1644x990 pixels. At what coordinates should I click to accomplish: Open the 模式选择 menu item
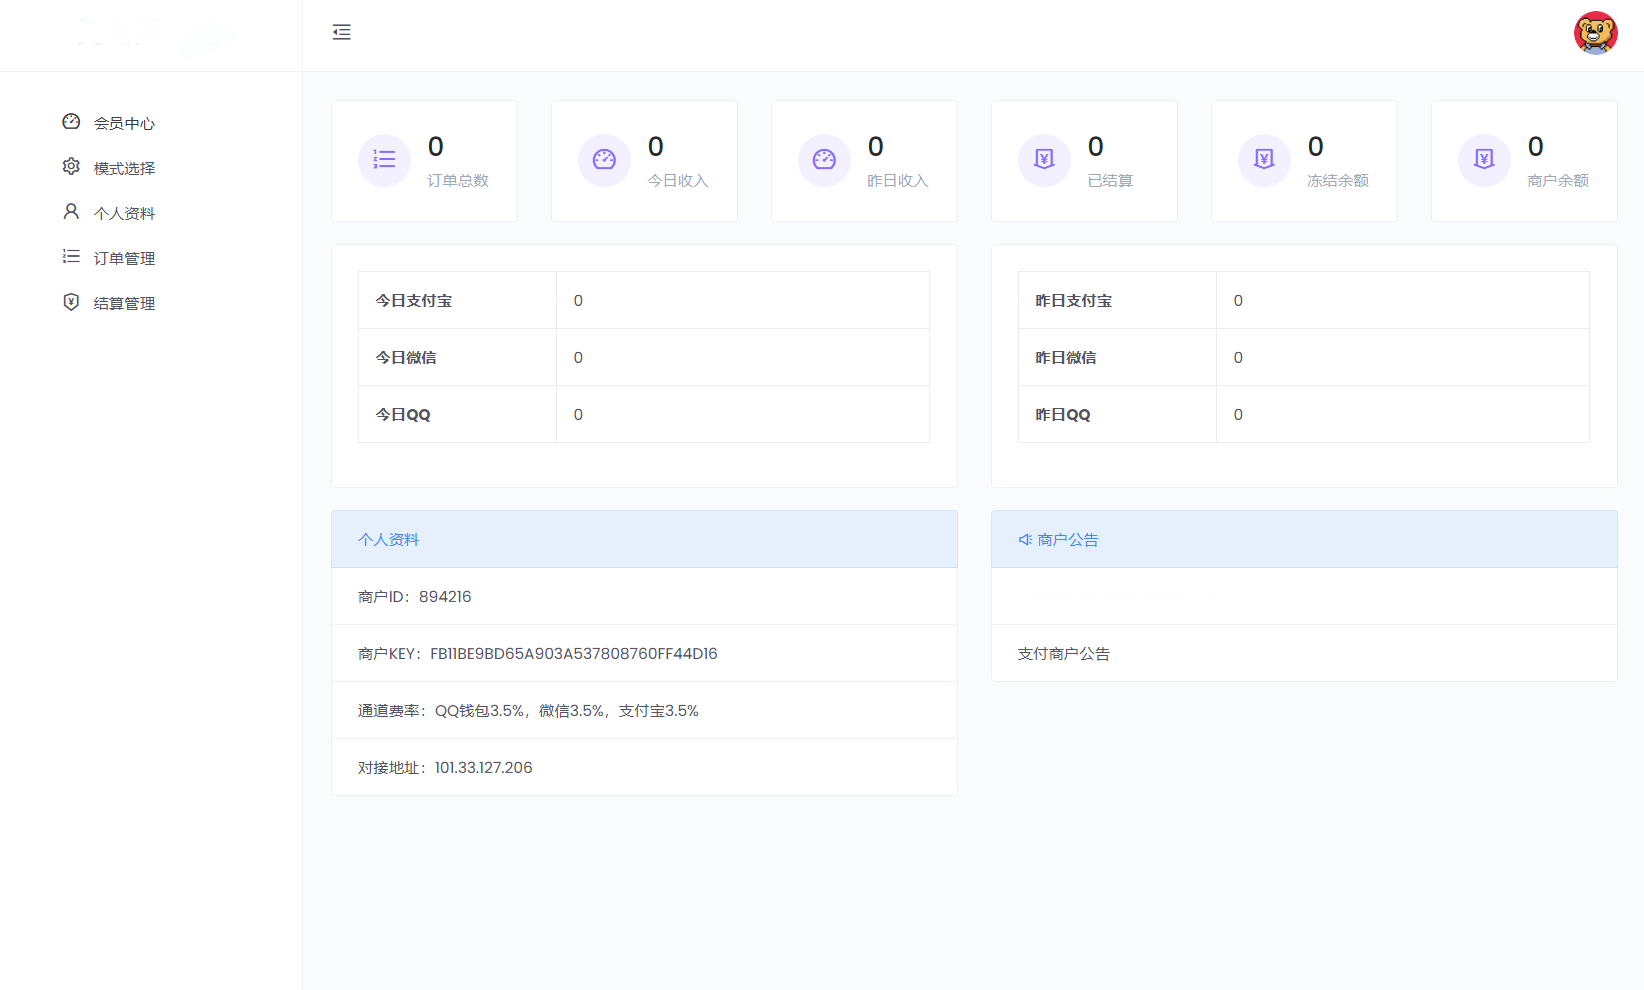[124, 168]
